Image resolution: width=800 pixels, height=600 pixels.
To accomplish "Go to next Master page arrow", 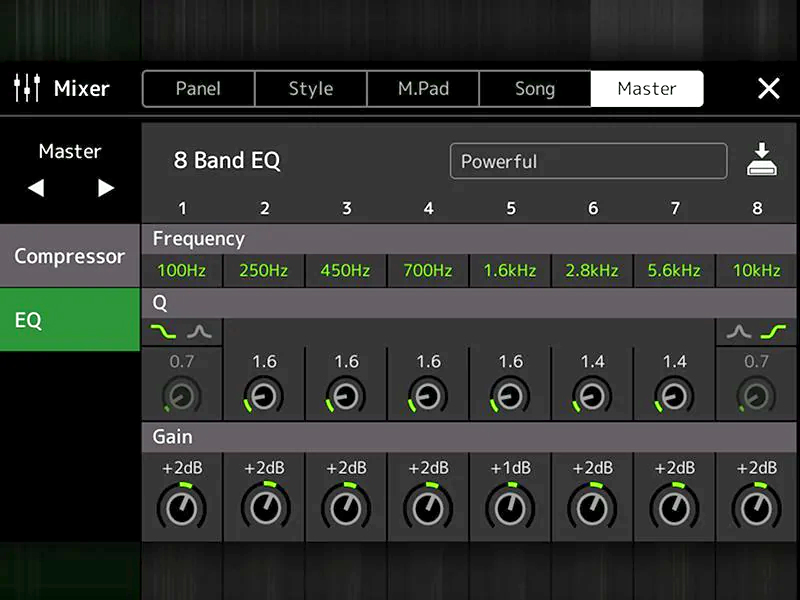I will tap(106, 188).
